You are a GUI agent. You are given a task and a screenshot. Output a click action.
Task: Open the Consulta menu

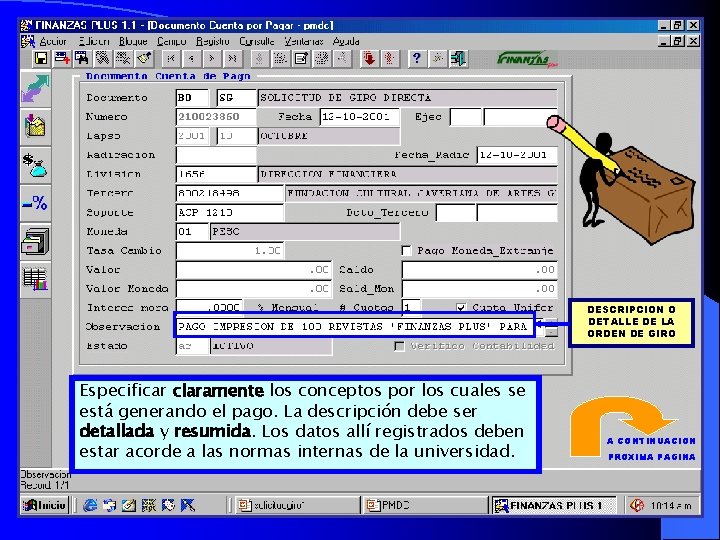pos(256,41)
